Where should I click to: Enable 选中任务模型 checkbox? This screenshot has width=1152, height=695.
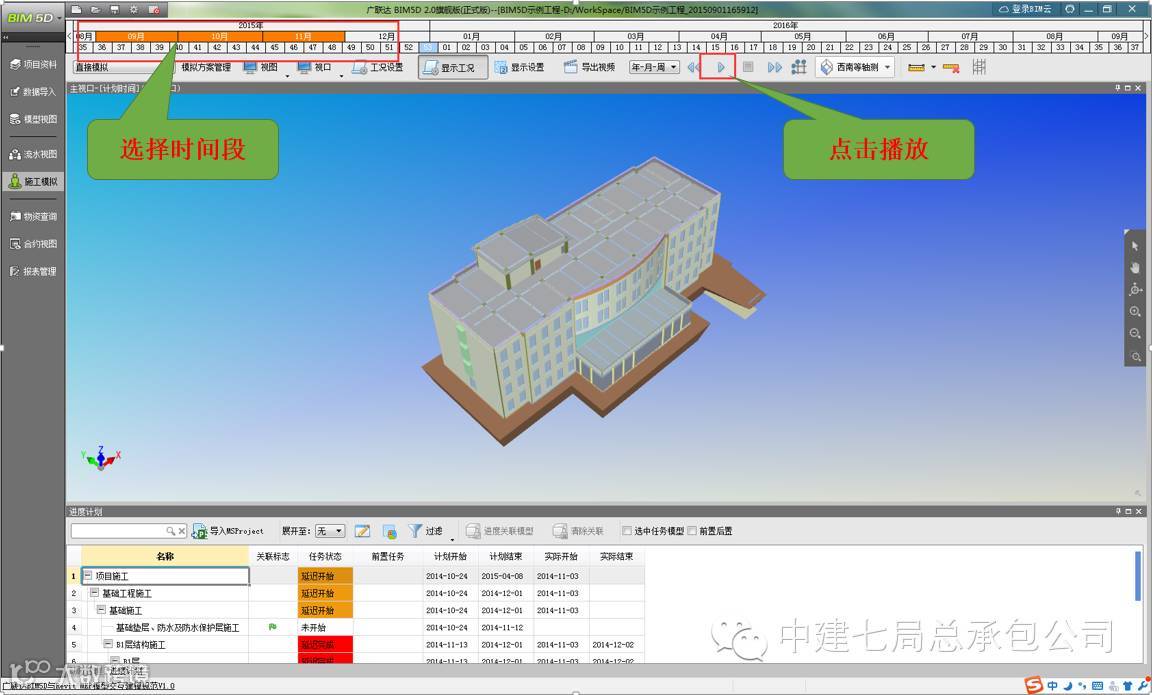[627, 530]
